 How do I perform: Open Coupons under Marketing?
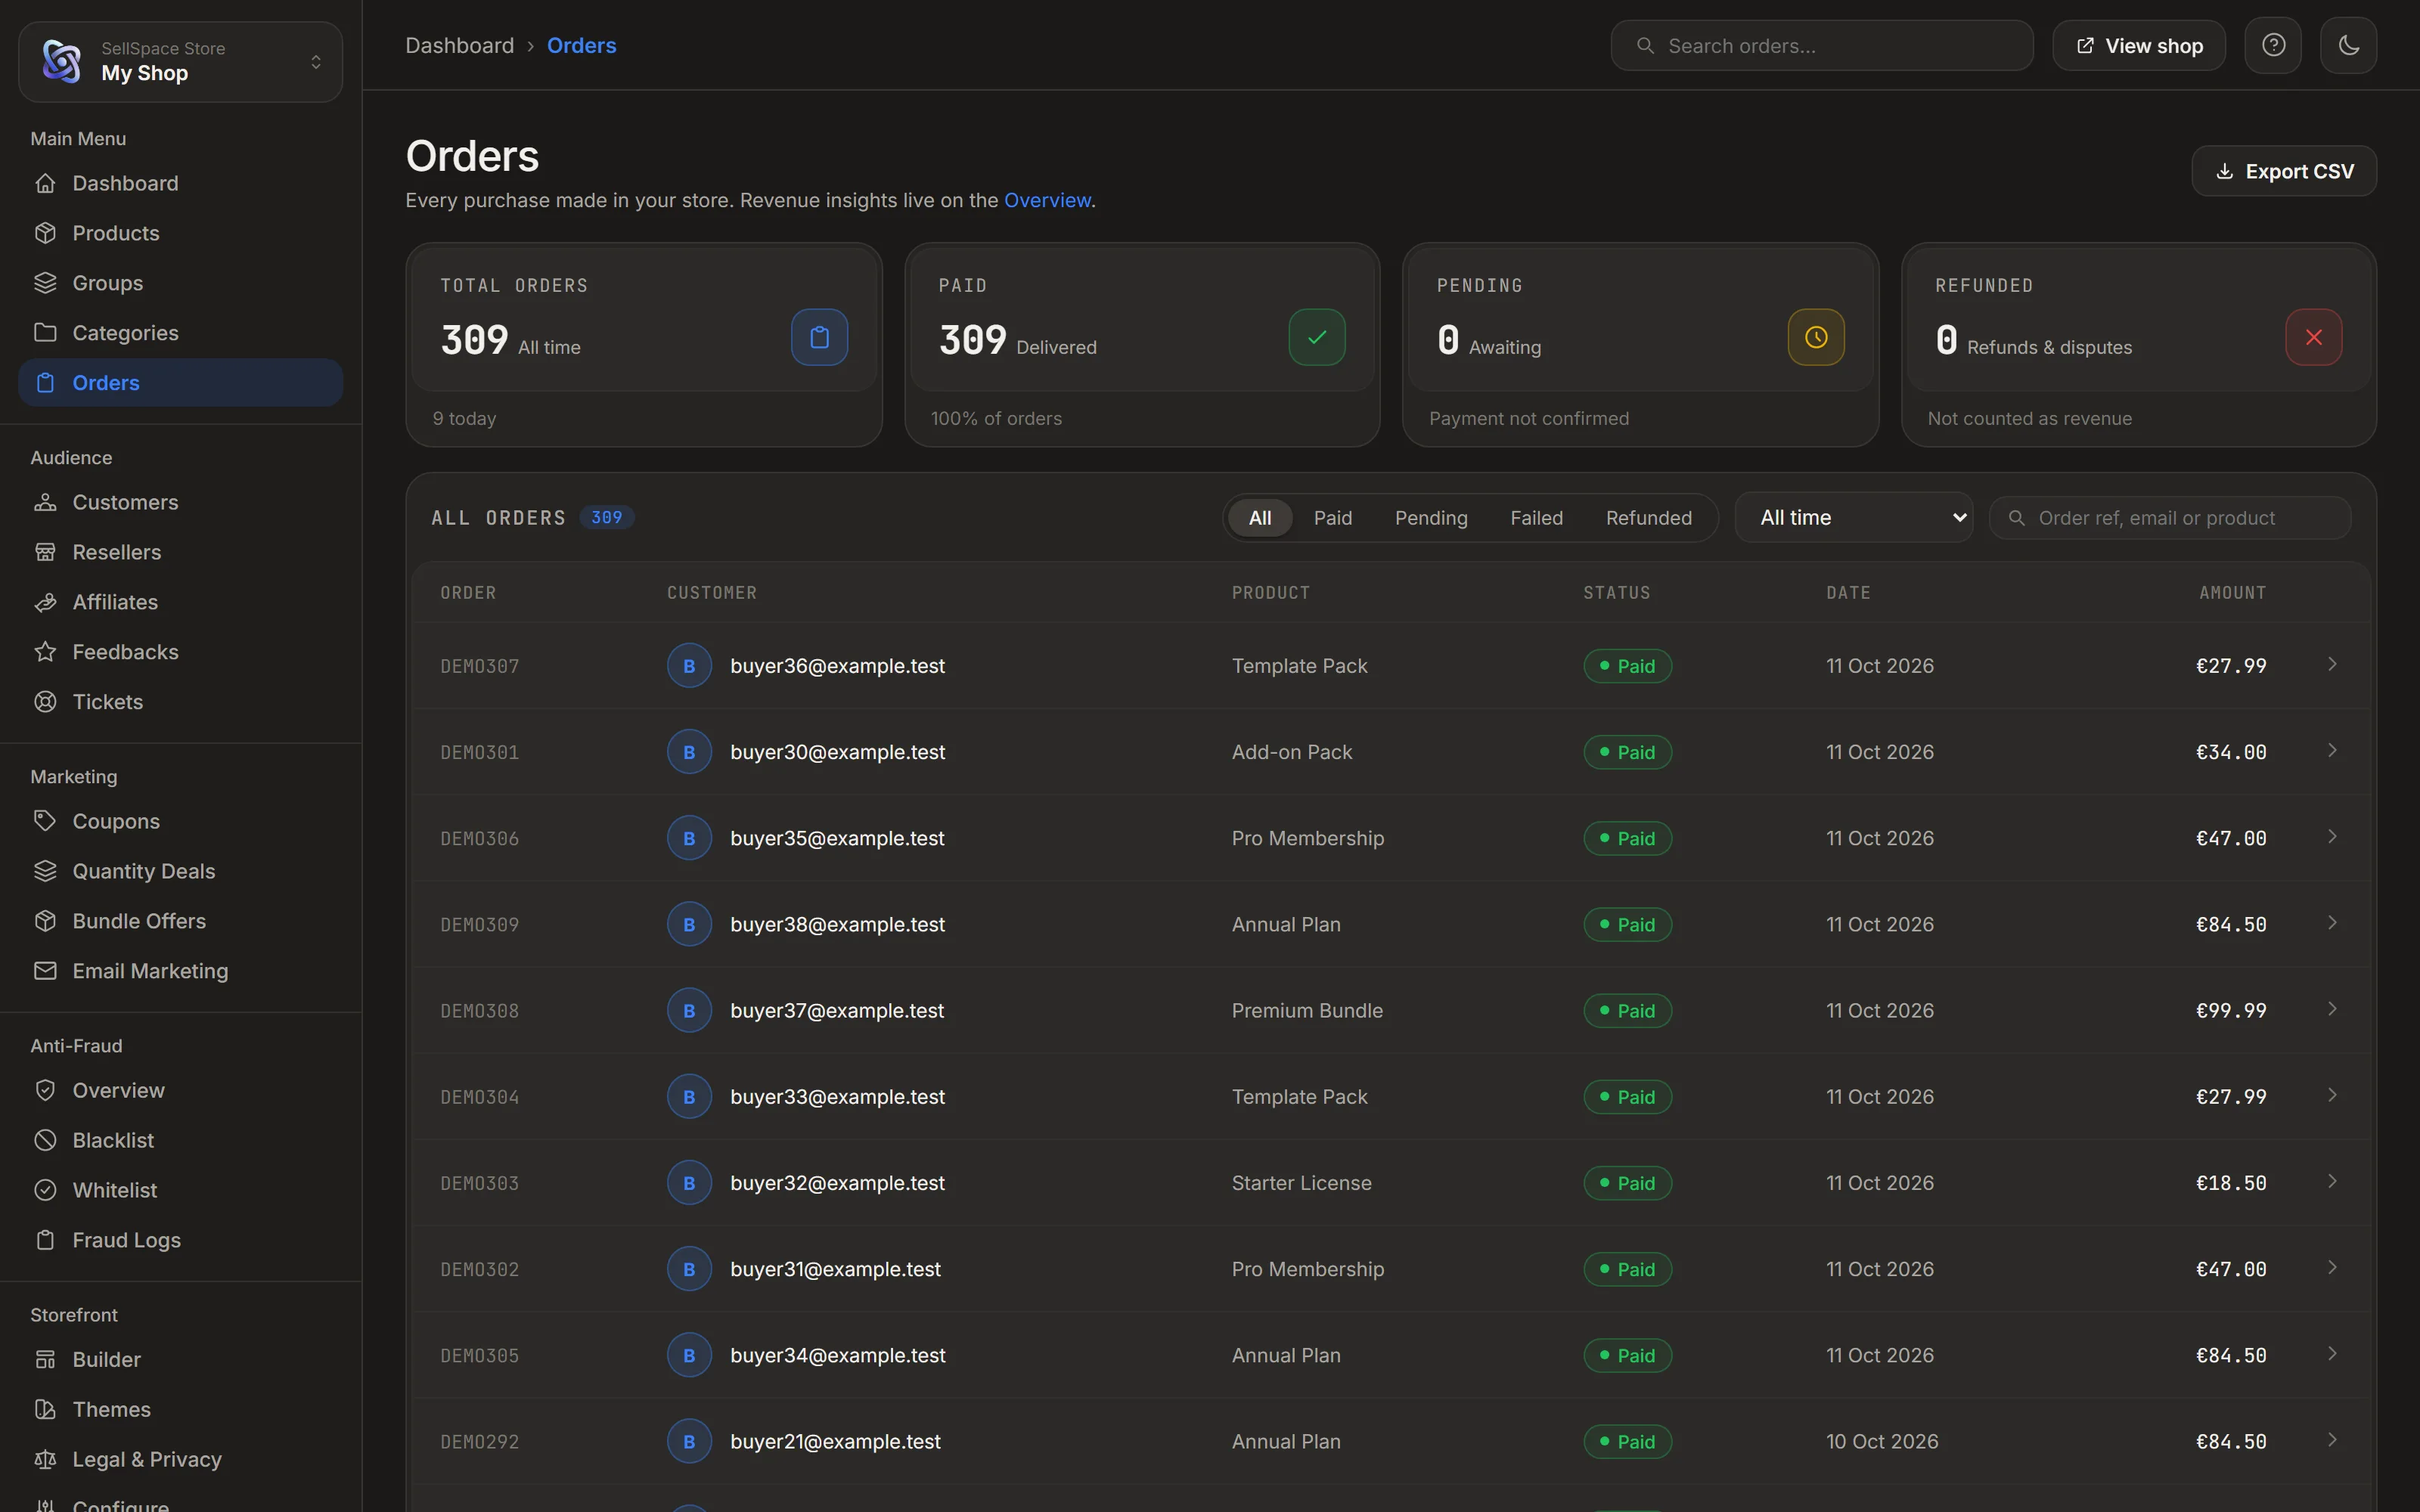[180, 821]
